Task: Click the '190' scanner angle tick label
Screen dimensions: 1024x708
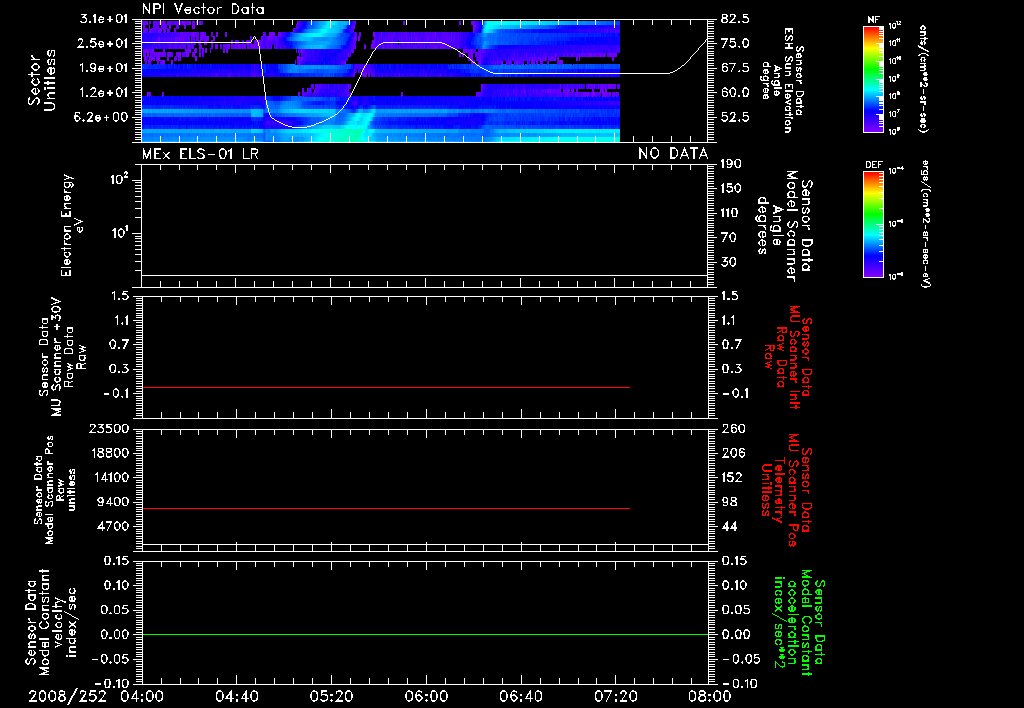Action: [x=731, y=163]
